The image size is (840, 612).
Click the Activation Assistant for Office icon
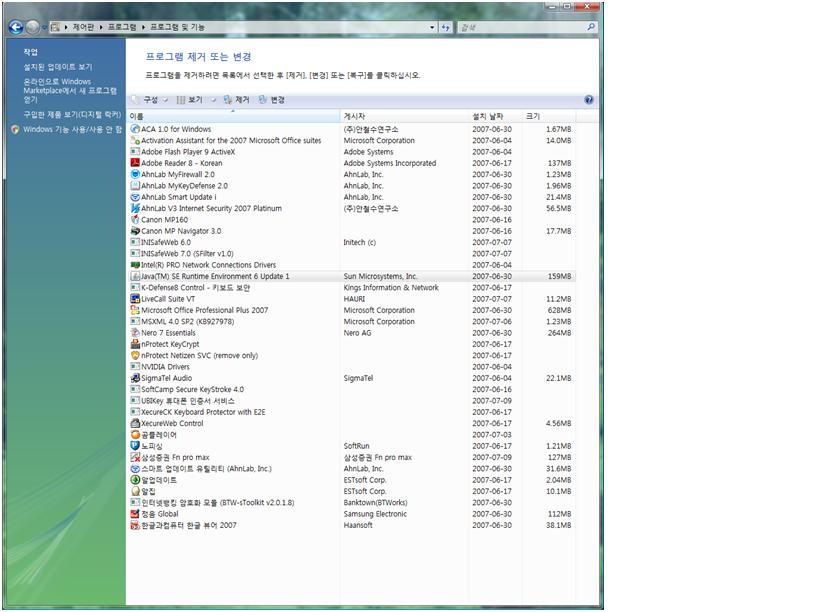pos(135,140)
